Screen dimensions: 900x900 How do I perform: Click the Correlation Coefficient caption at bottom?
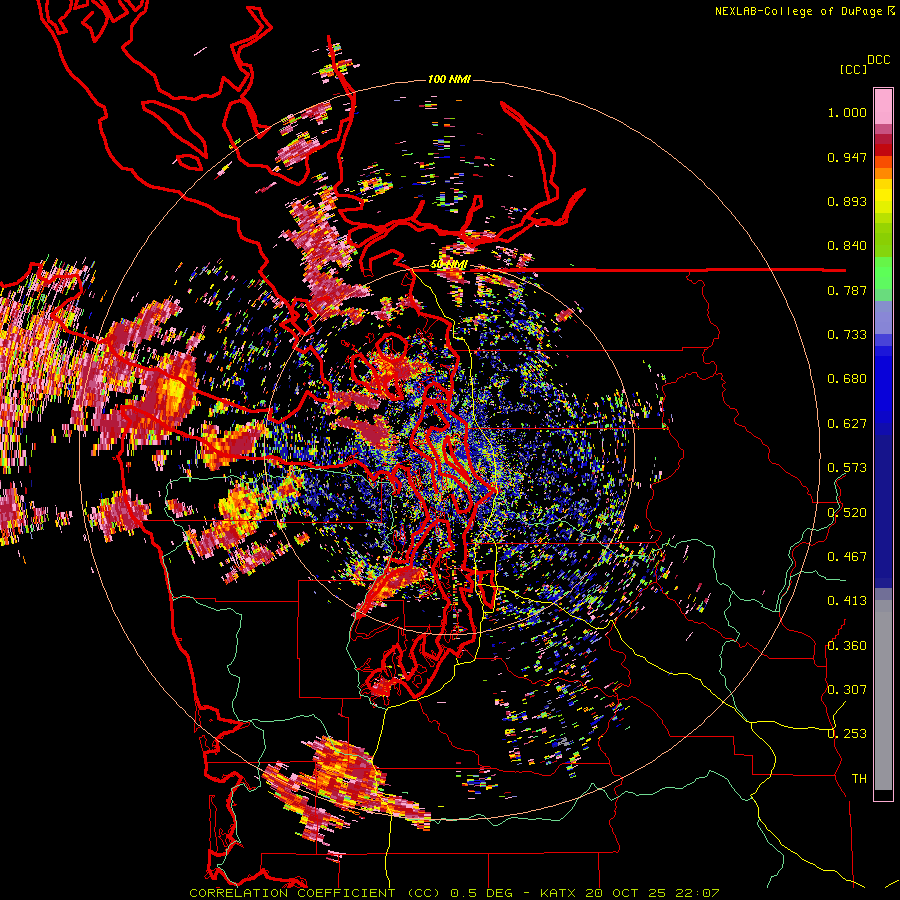click(453, 893)
